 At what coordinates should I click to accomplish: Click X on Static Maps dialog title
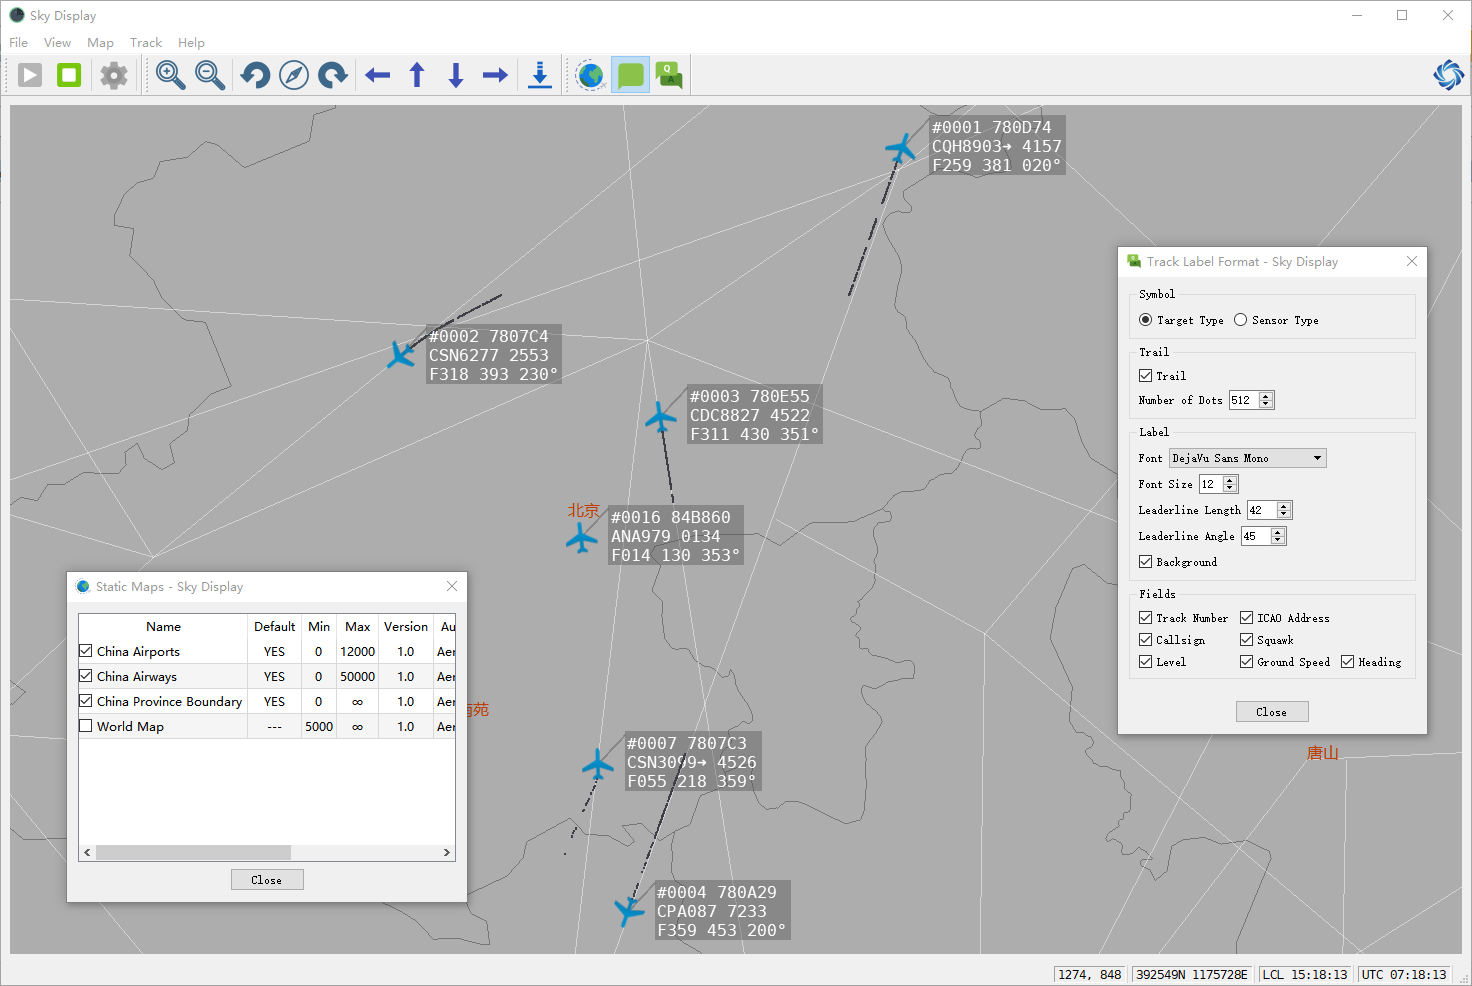click(451, 586)
